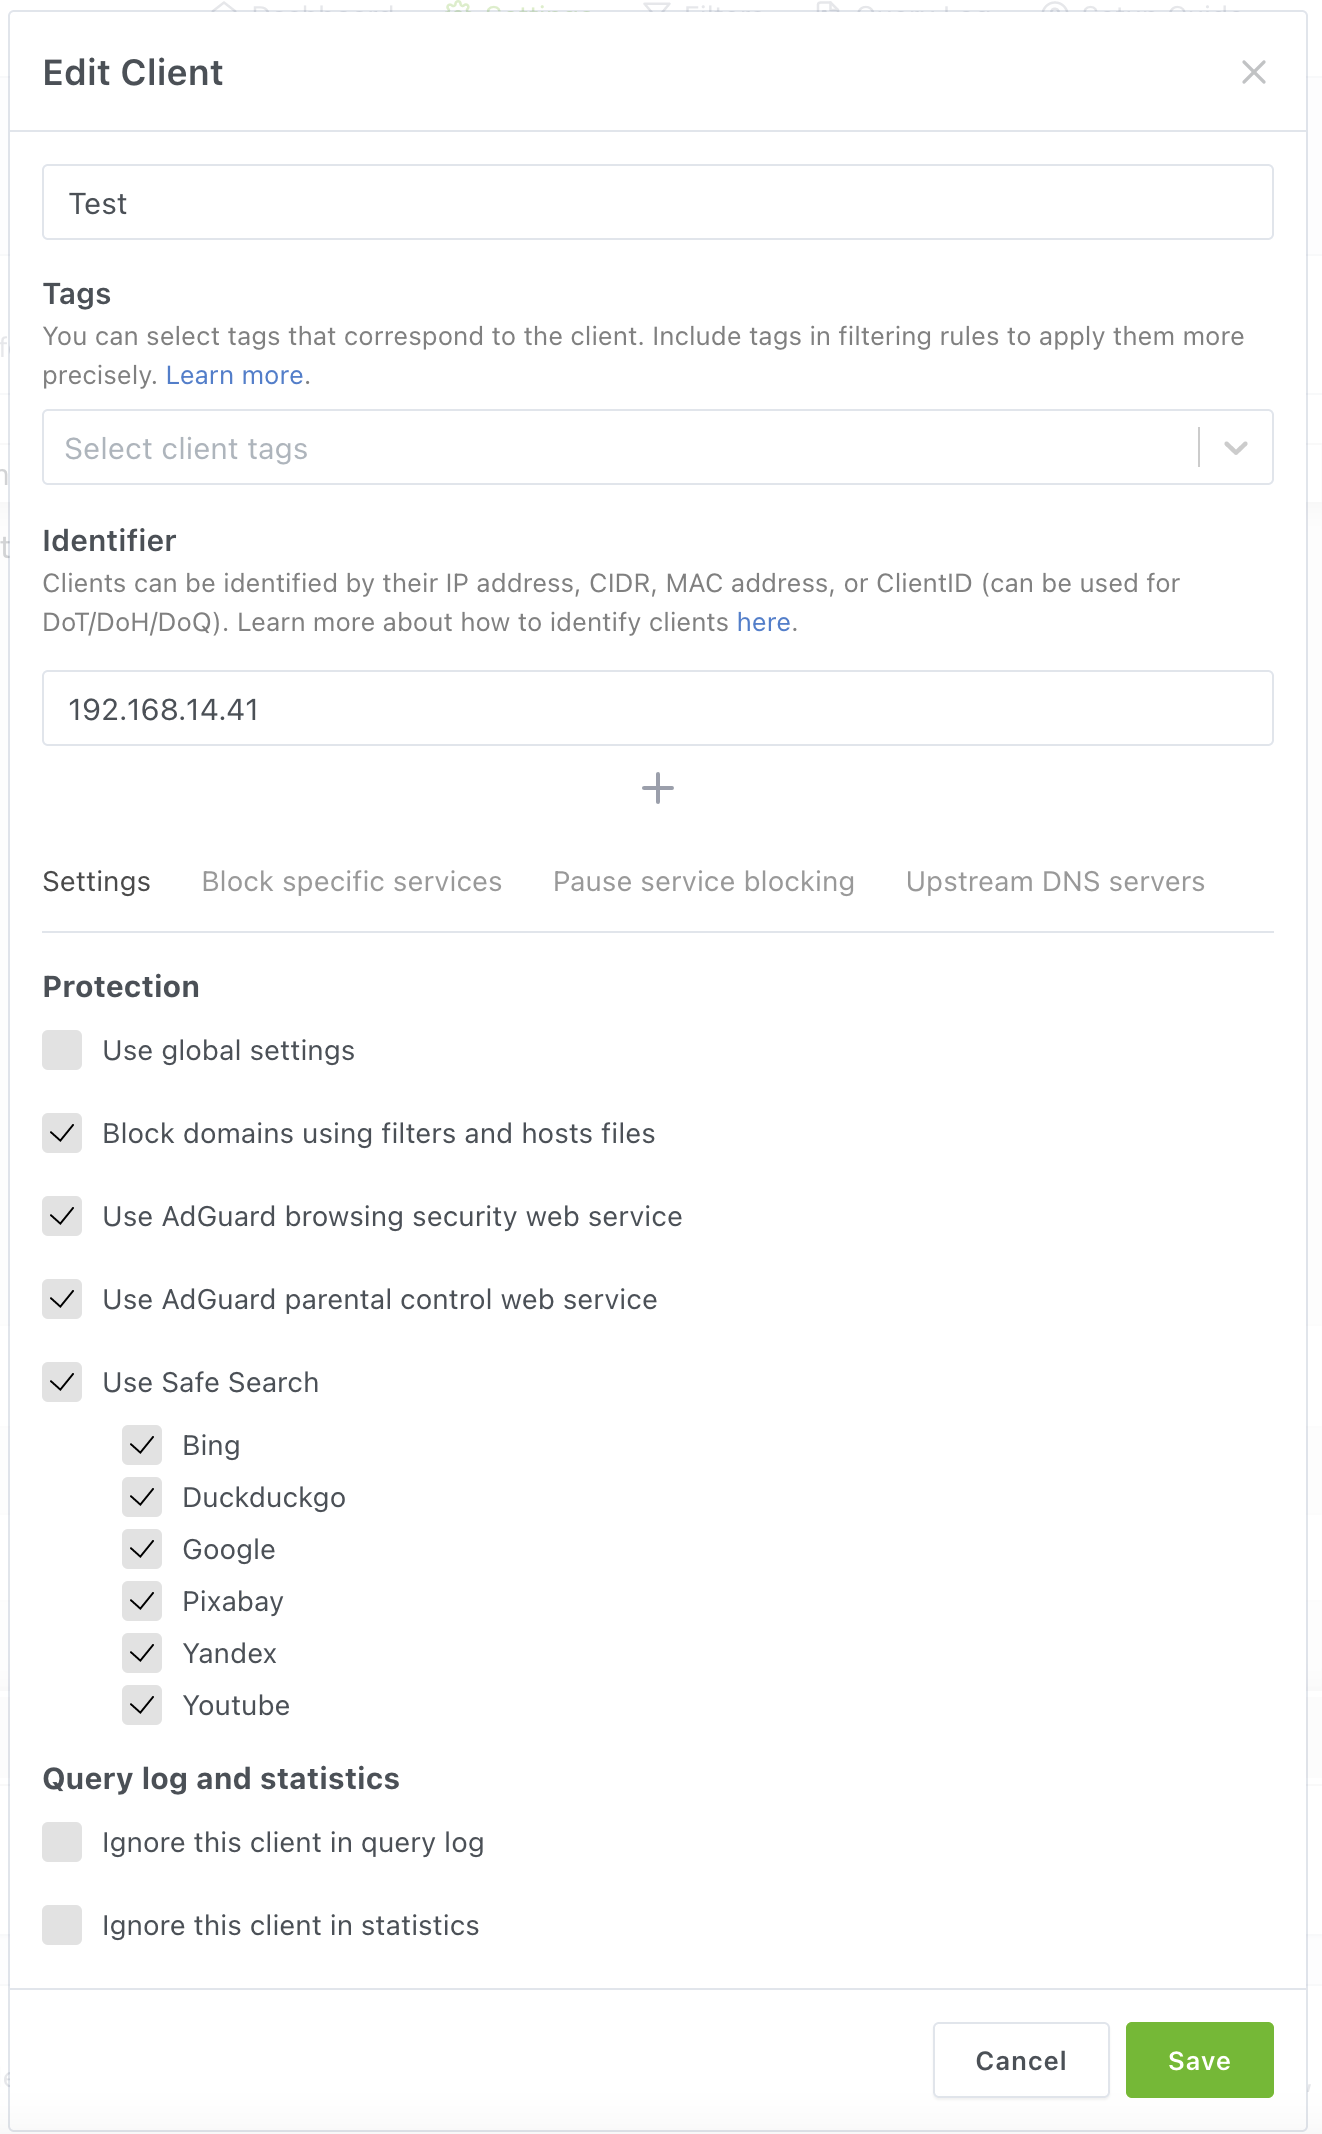Toggle the Use Safe Search checkbox

(x=62, y=1382)
